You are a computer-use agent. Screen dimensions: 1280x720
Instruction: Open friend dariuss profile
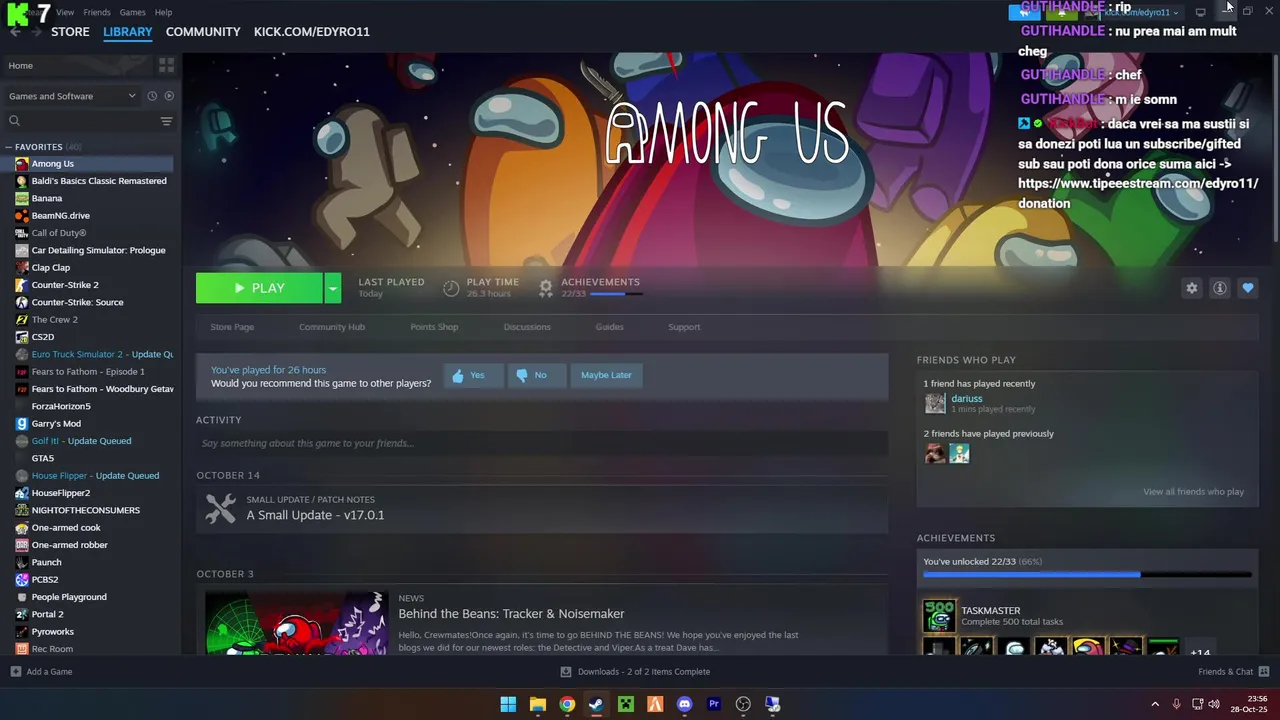coord(966,399)
